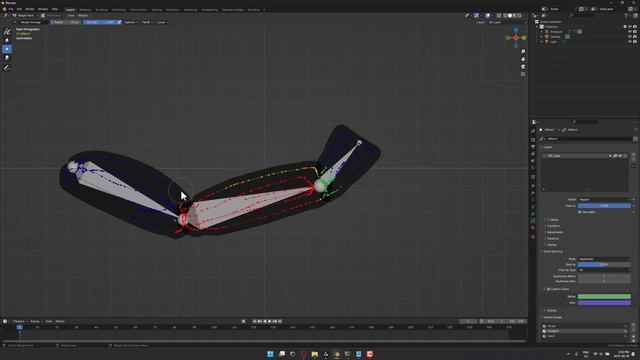This screenshot has height=360, width=640.
Task: Toggle Collection viewport visibility eye
Action: point(630,27)
